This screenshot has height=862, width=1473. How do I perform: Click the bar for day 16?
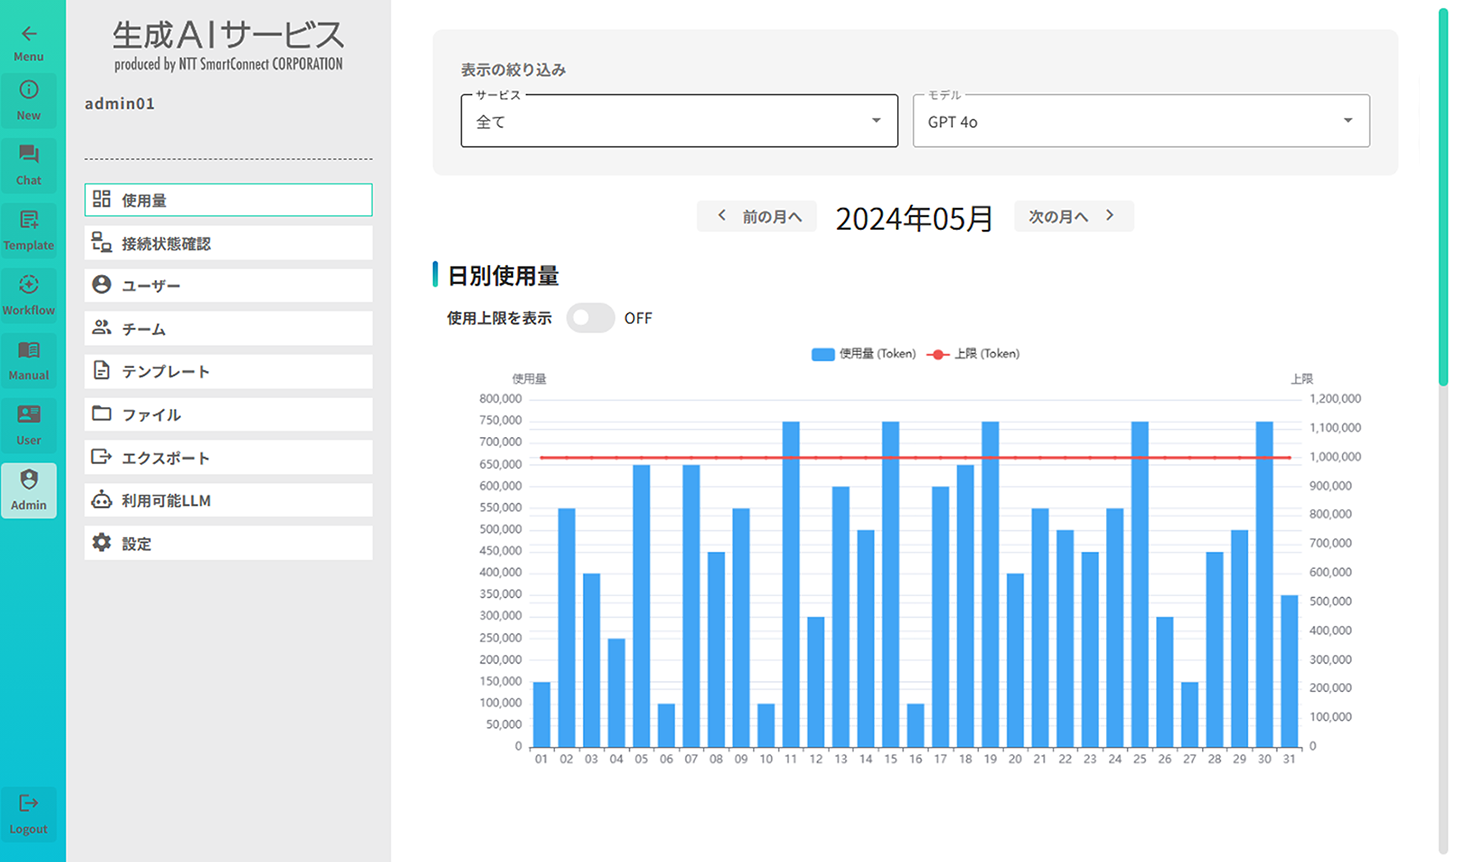tap(915, 725)
